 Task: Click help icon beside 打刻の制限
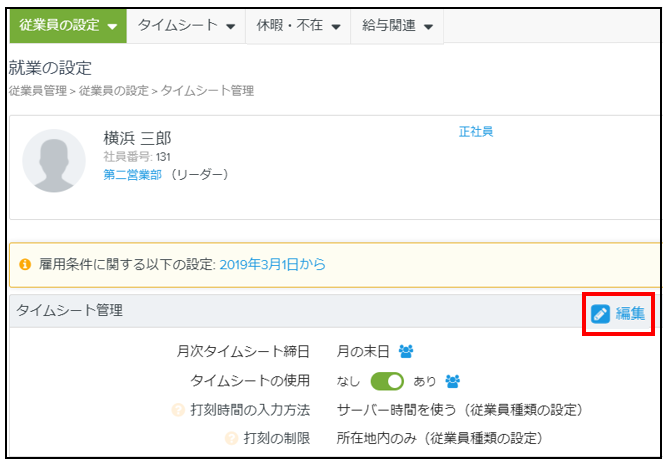(x=231, y=438)
